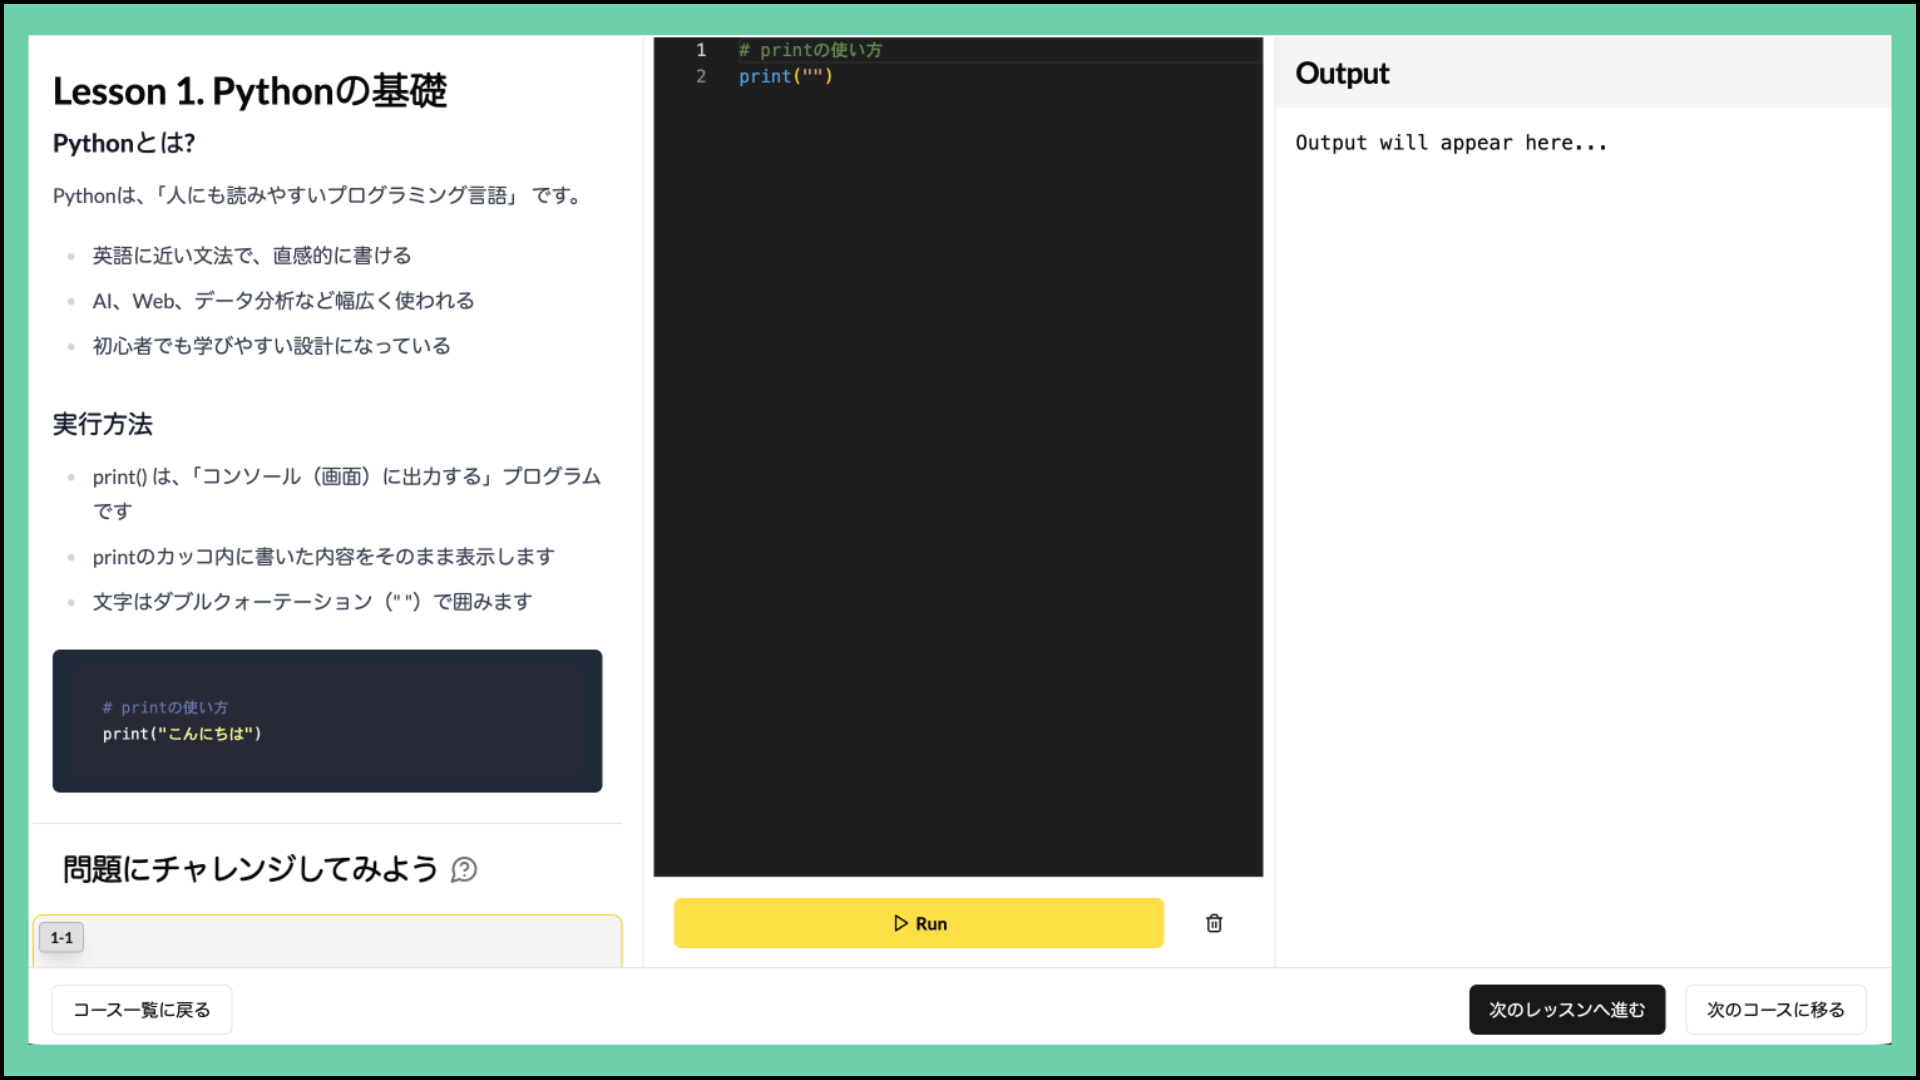
Task: Click the play triangle inside Run button
Action: point(901,923)
